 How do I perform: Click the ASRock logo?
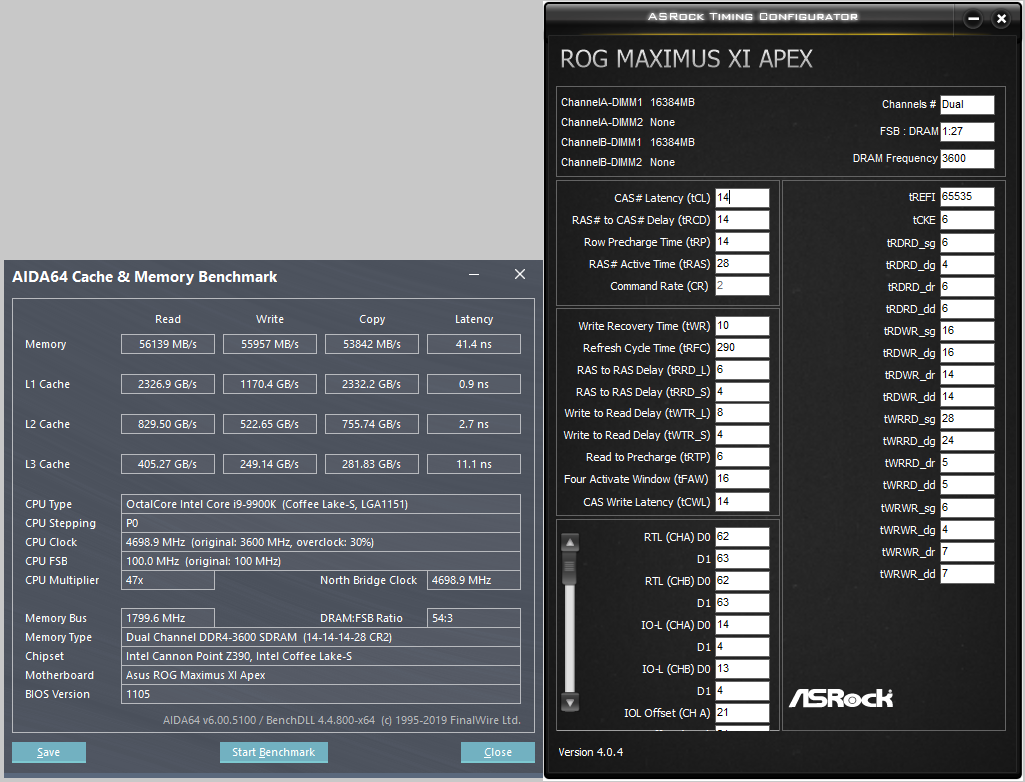tap(841, 698)
